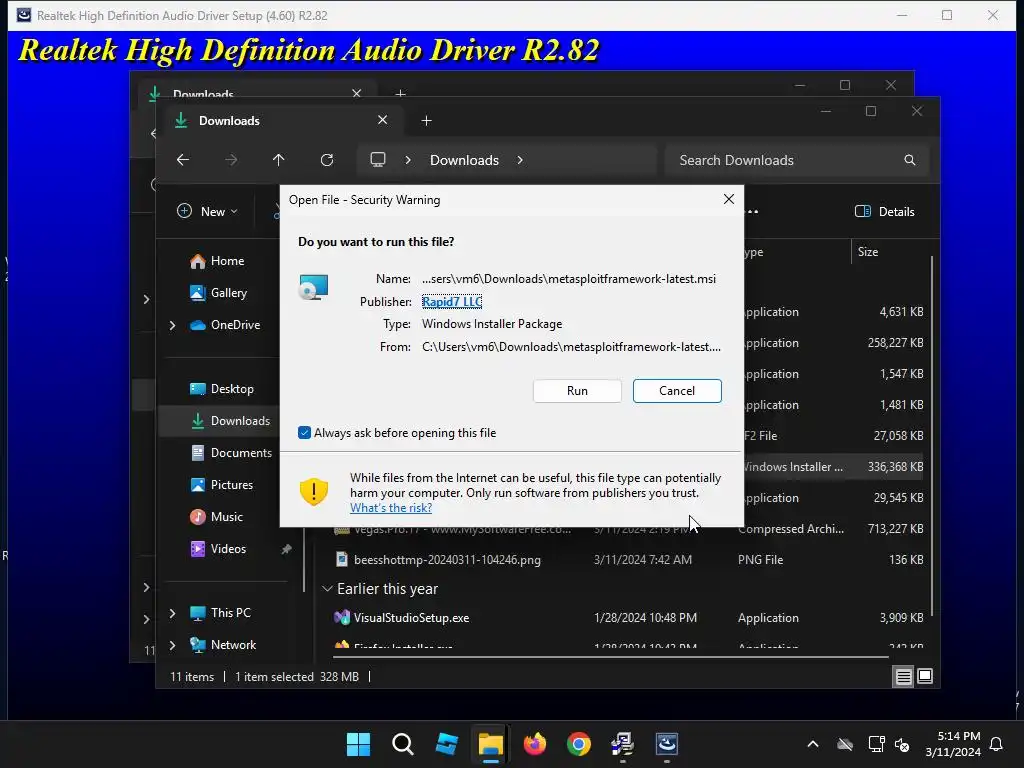Refresh the Downloads folder
This screenshot has height=768, width=1024.
point(327,160)
